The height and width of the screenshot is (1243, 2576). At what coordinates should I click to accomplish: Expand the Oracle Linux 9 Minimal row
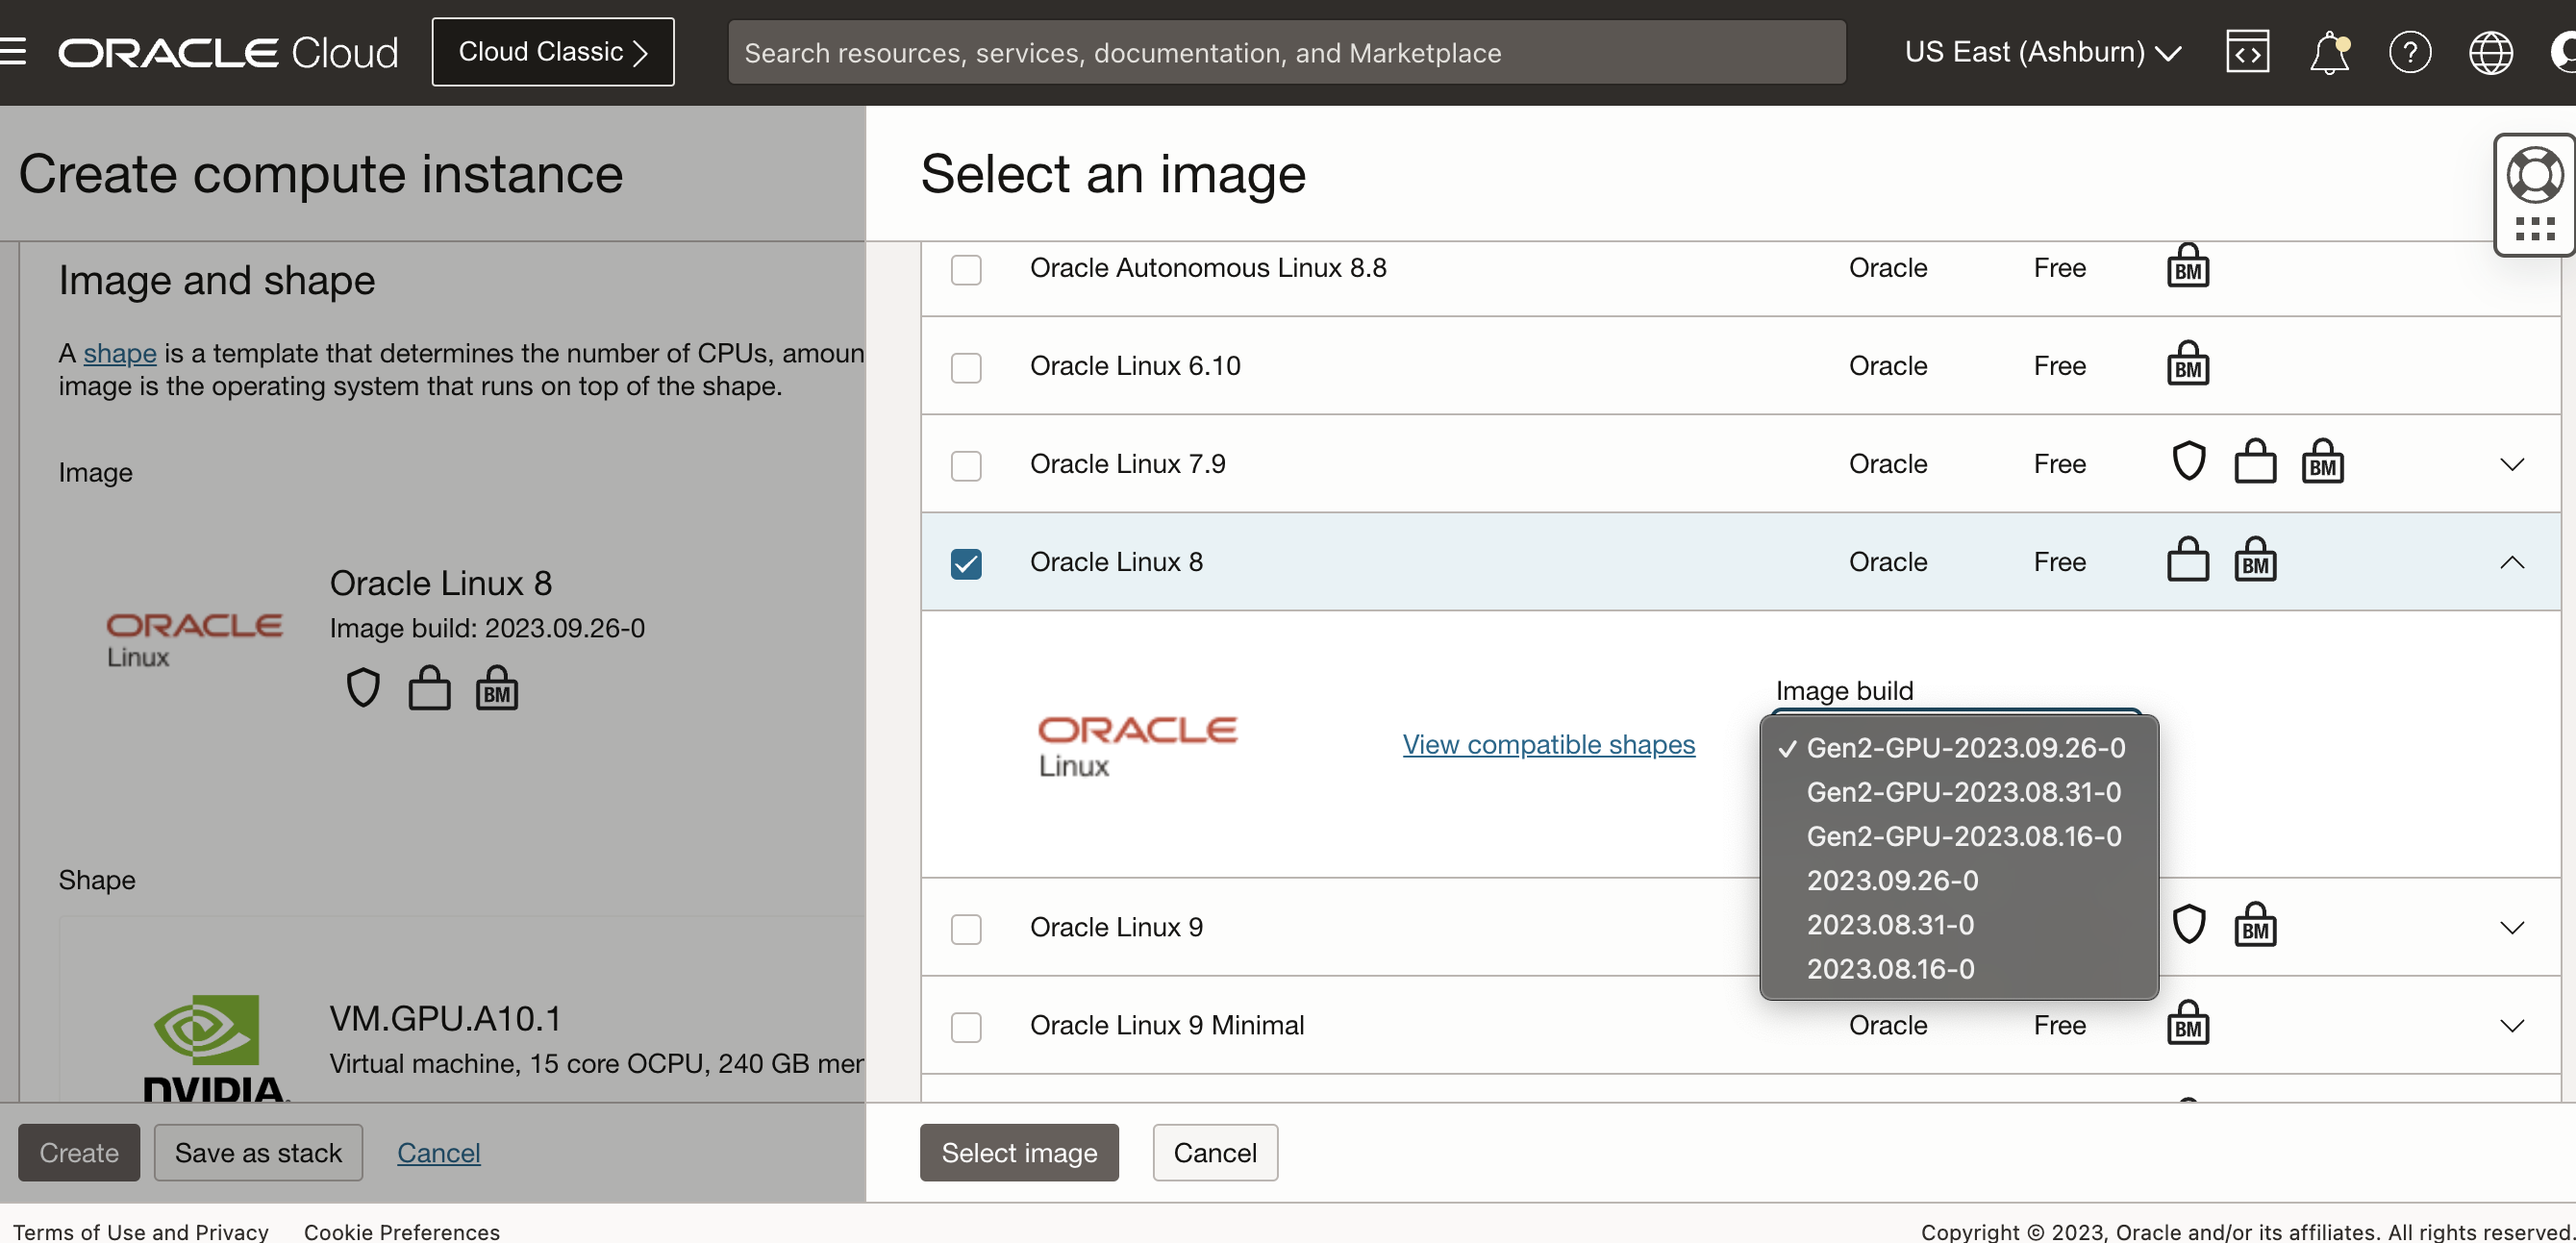pos(2512,1026)
